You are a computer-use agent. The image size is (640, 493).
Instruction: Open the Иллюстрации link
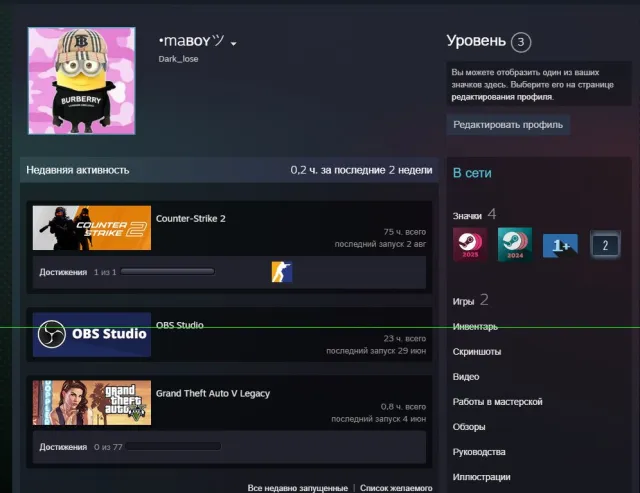pos(482,477)
